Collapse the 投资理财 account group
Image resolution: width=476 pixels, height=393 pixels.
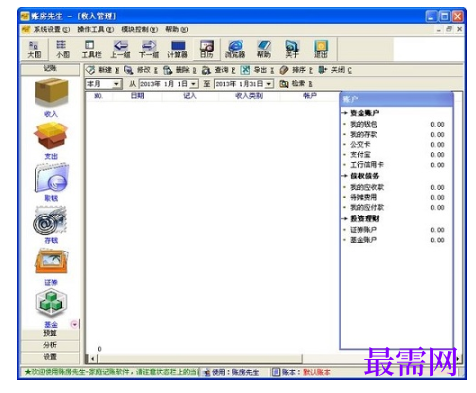tap(345, 218)
